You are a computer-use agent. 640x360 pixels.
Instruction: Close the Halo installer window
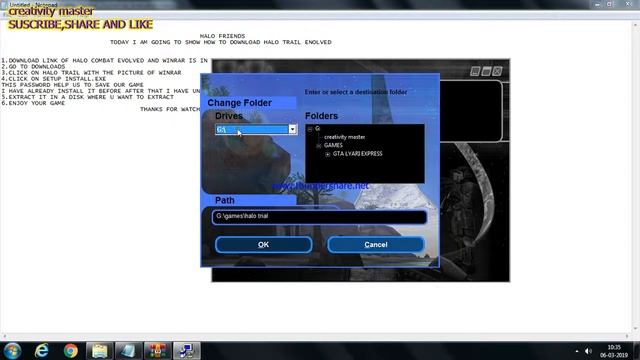(x=497, y=71)
